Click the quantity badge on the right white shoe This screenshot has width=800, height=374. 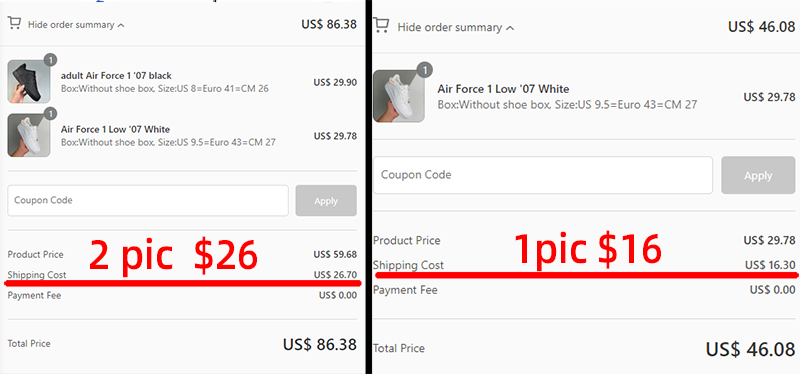pyautogui.click(x=425, y=70)
